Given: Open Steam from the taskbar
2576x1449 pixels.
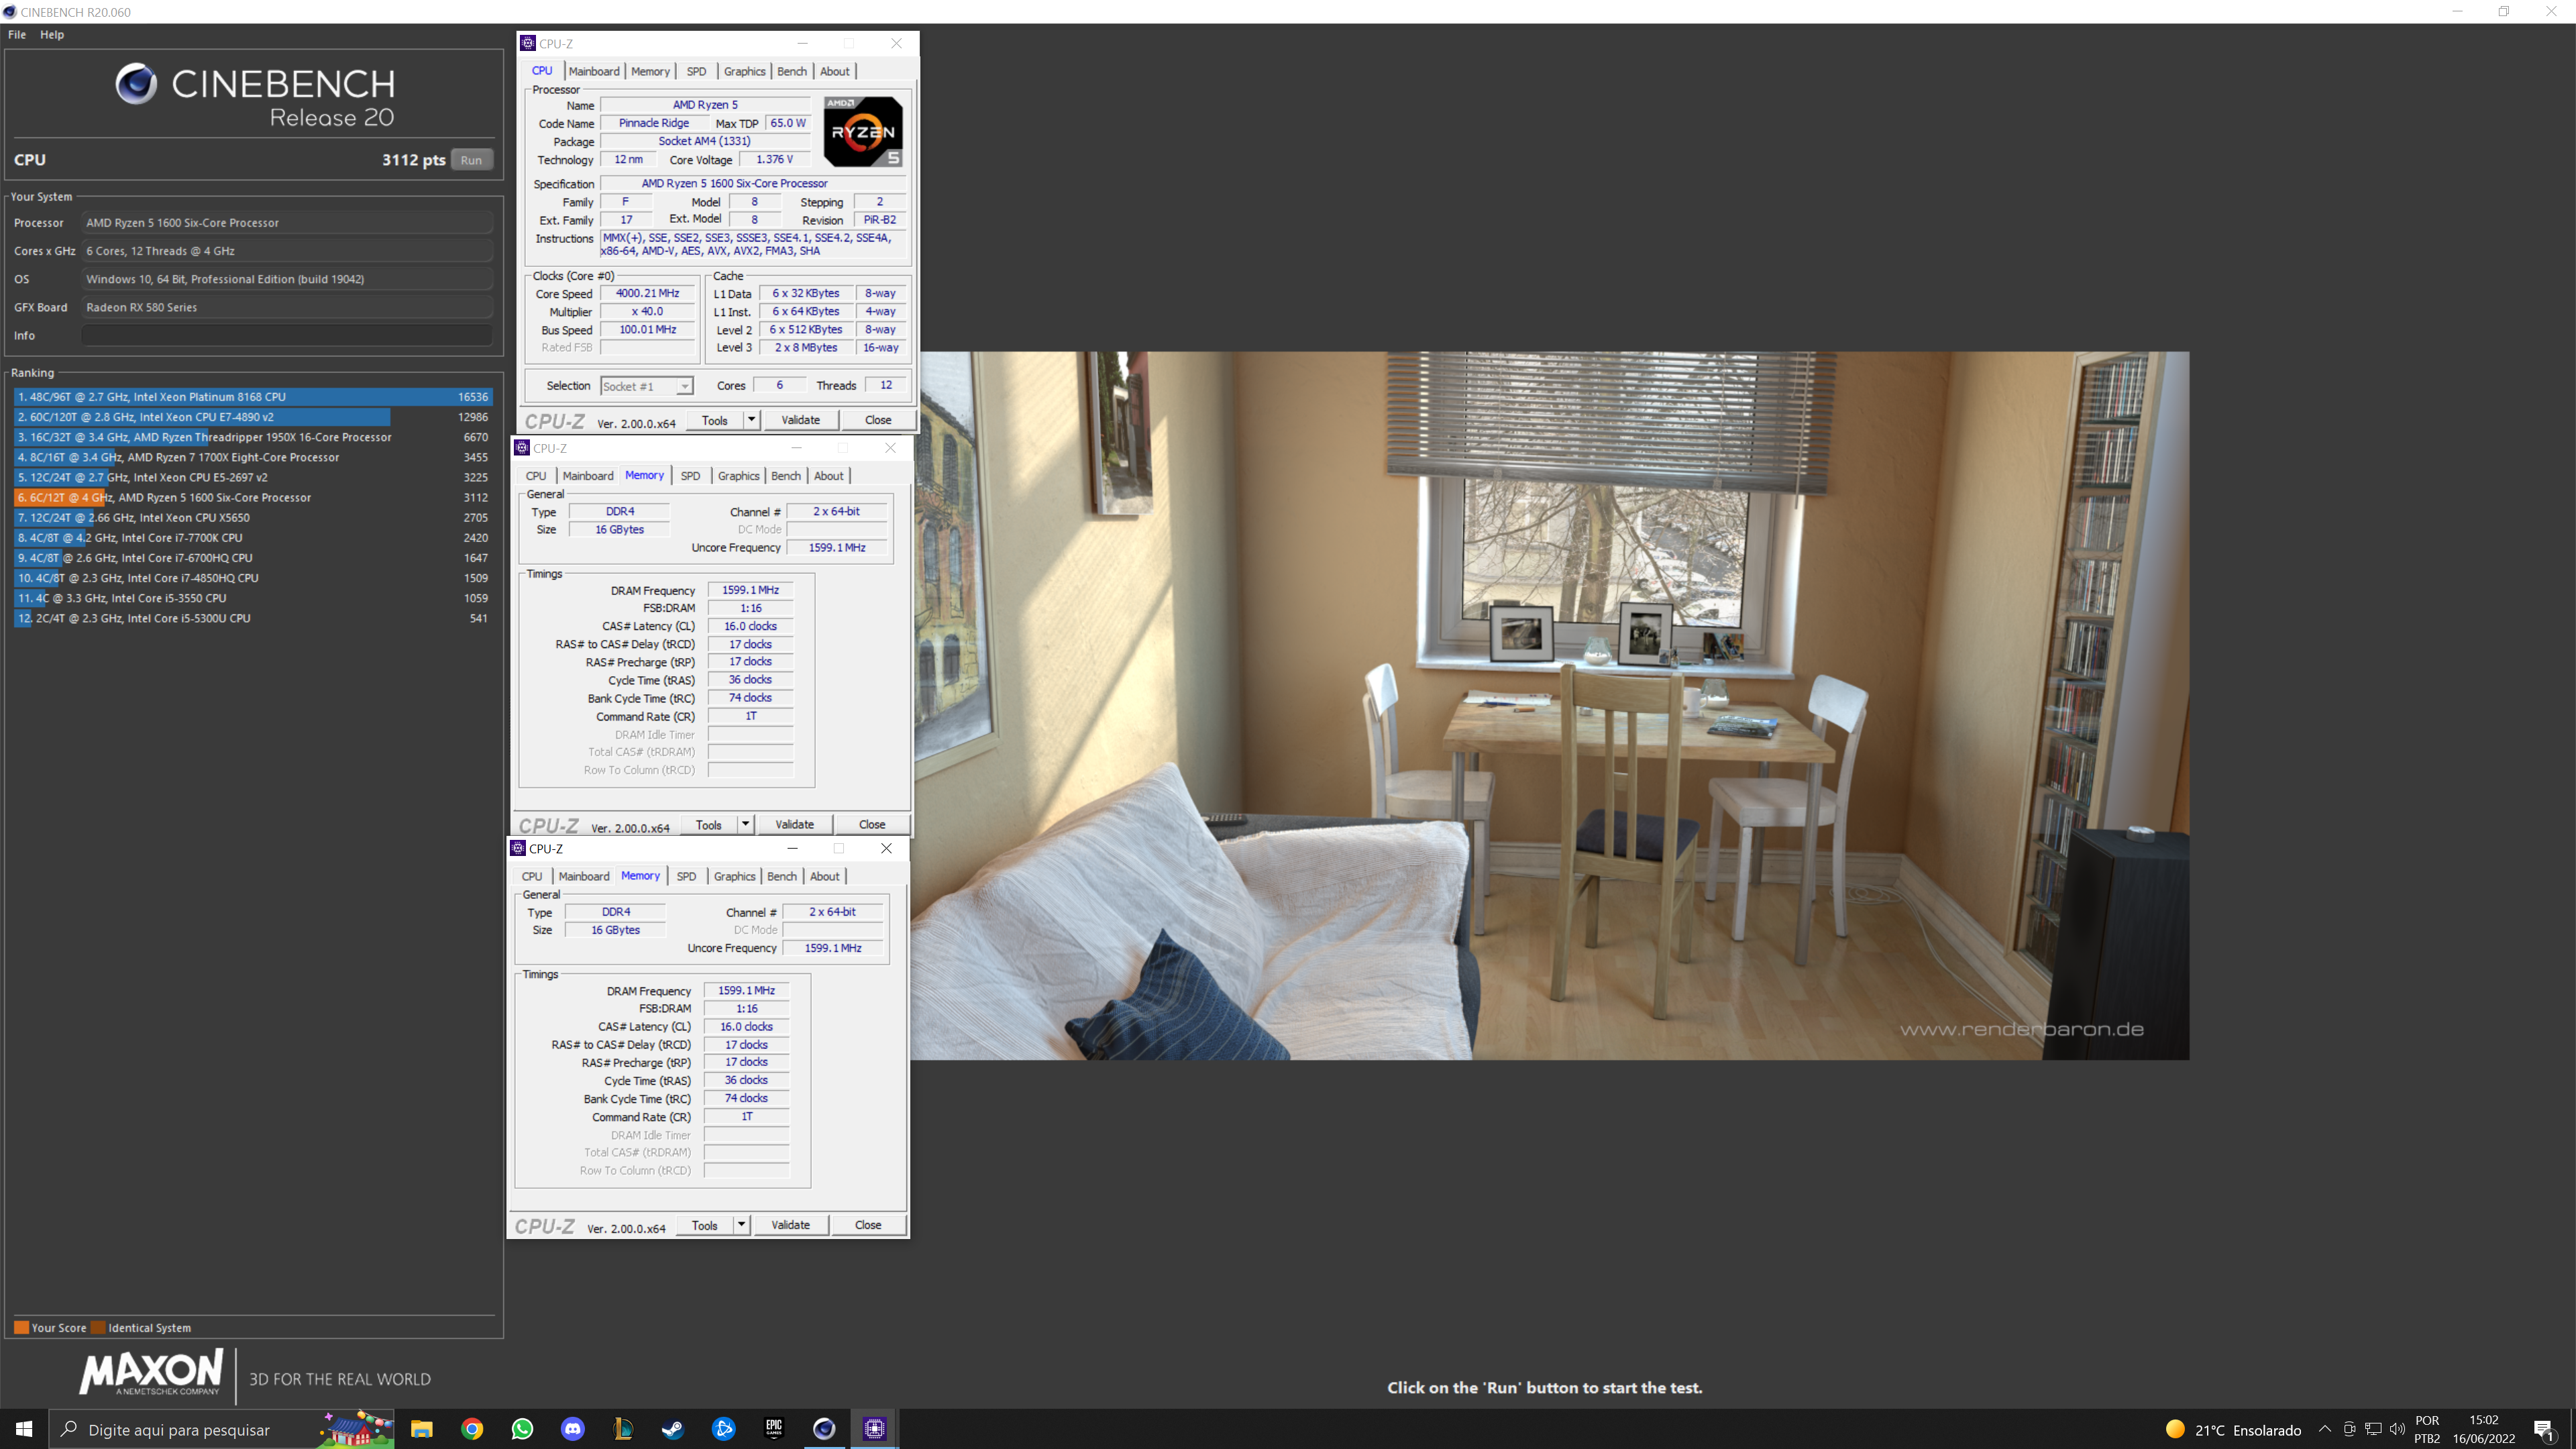Looking at the screenshot, I should click(x=672, y=1429).
